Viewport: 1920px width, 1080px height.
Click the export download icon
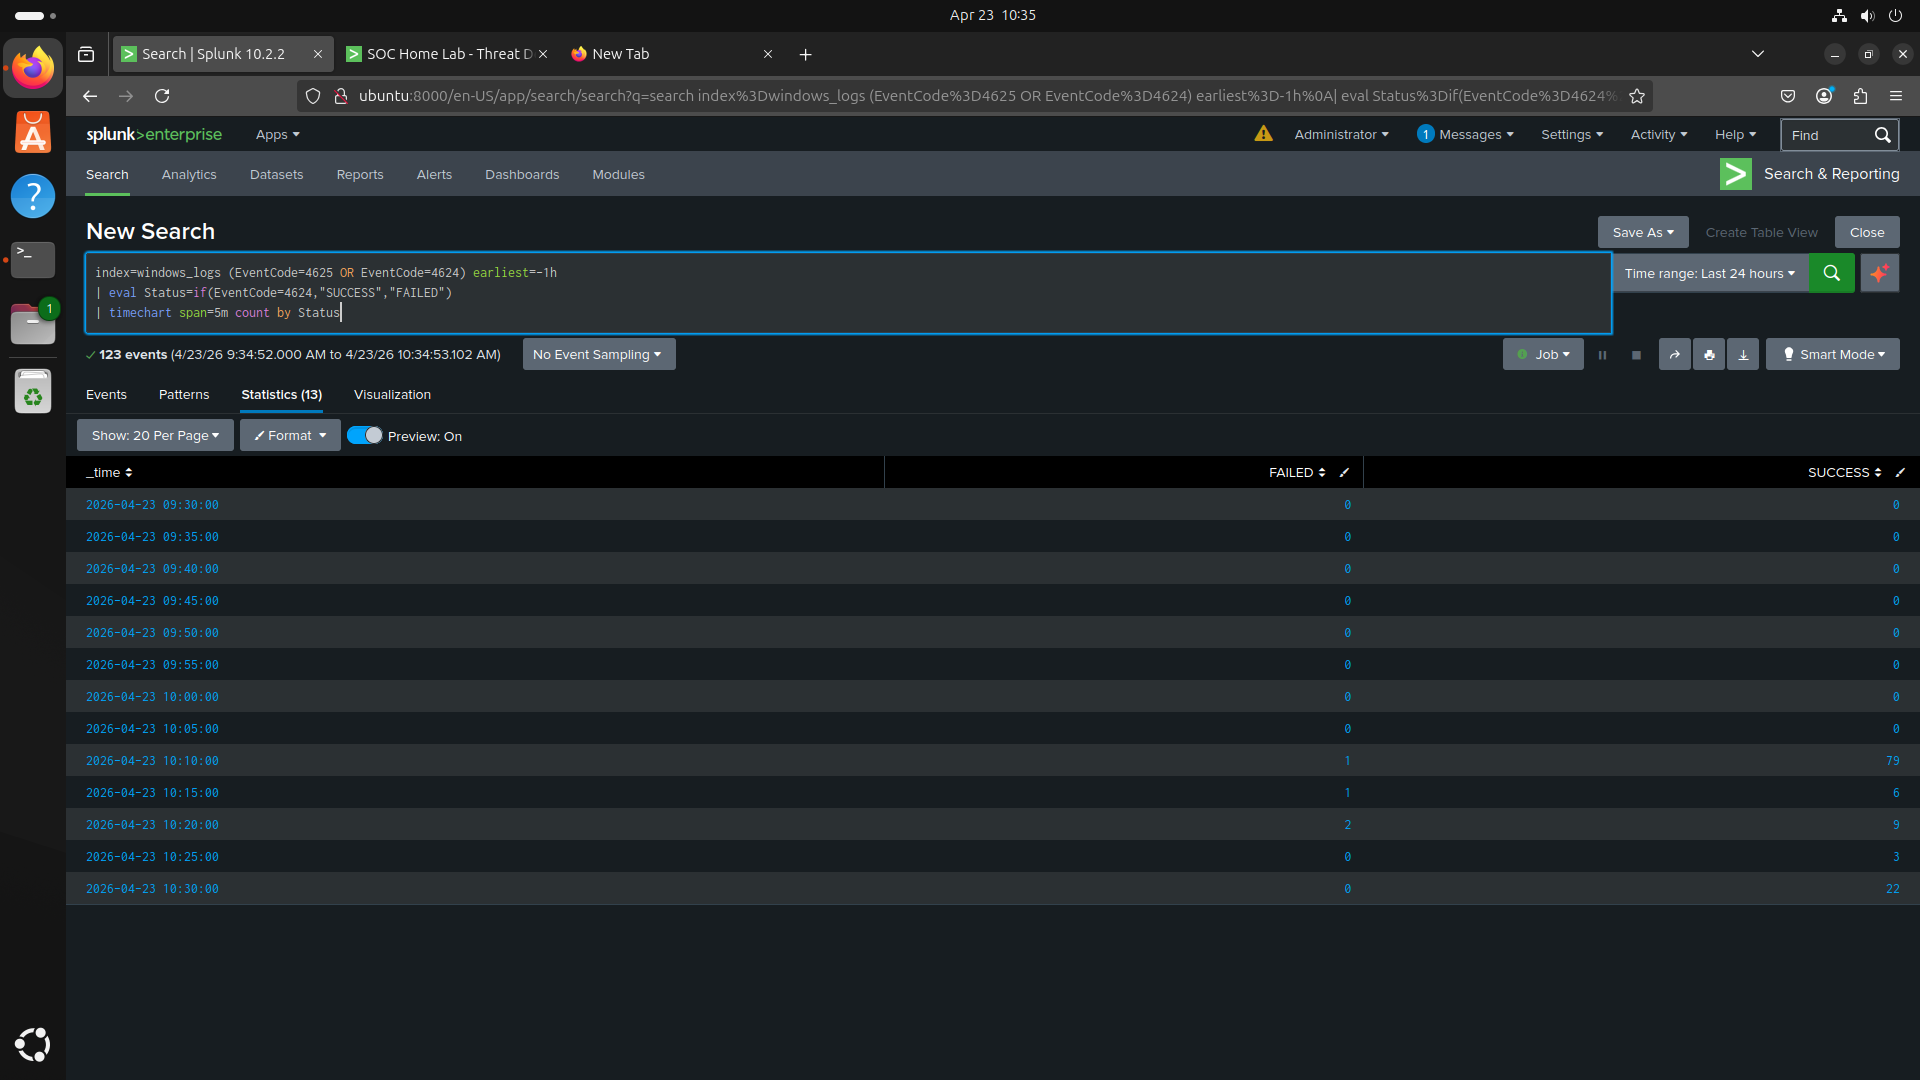1743,355
